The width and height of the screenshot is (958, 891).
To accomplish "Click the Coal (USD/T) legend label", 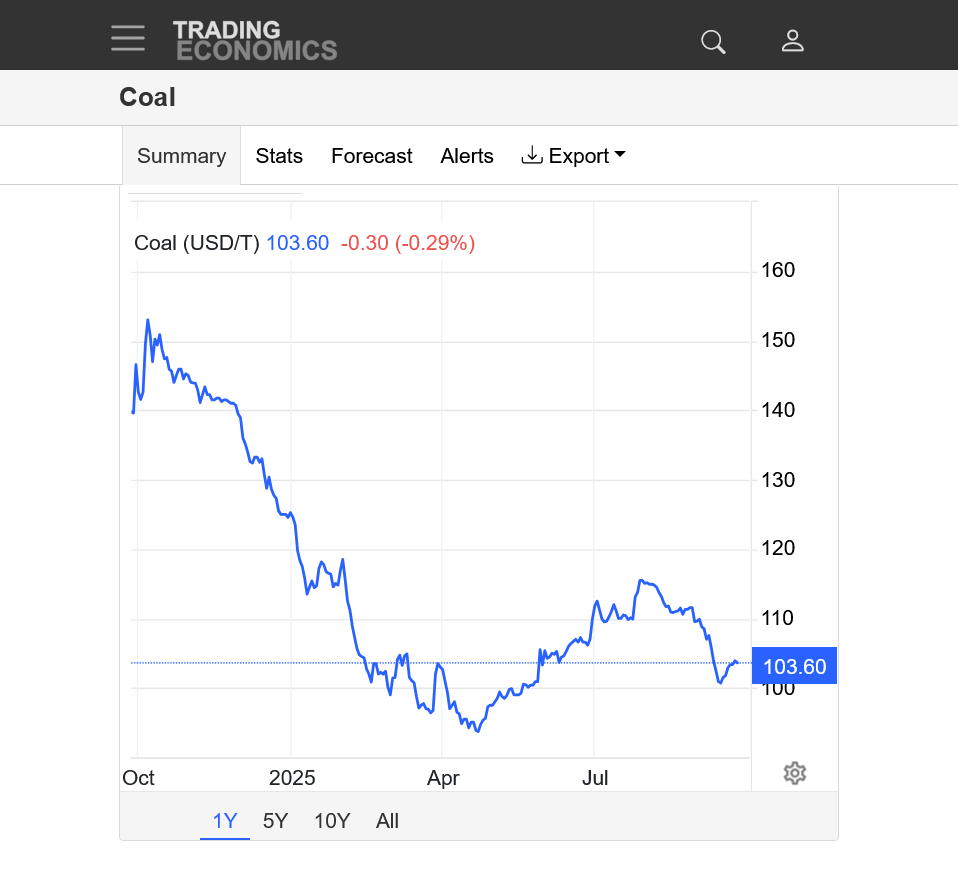I will click(197, 243).
